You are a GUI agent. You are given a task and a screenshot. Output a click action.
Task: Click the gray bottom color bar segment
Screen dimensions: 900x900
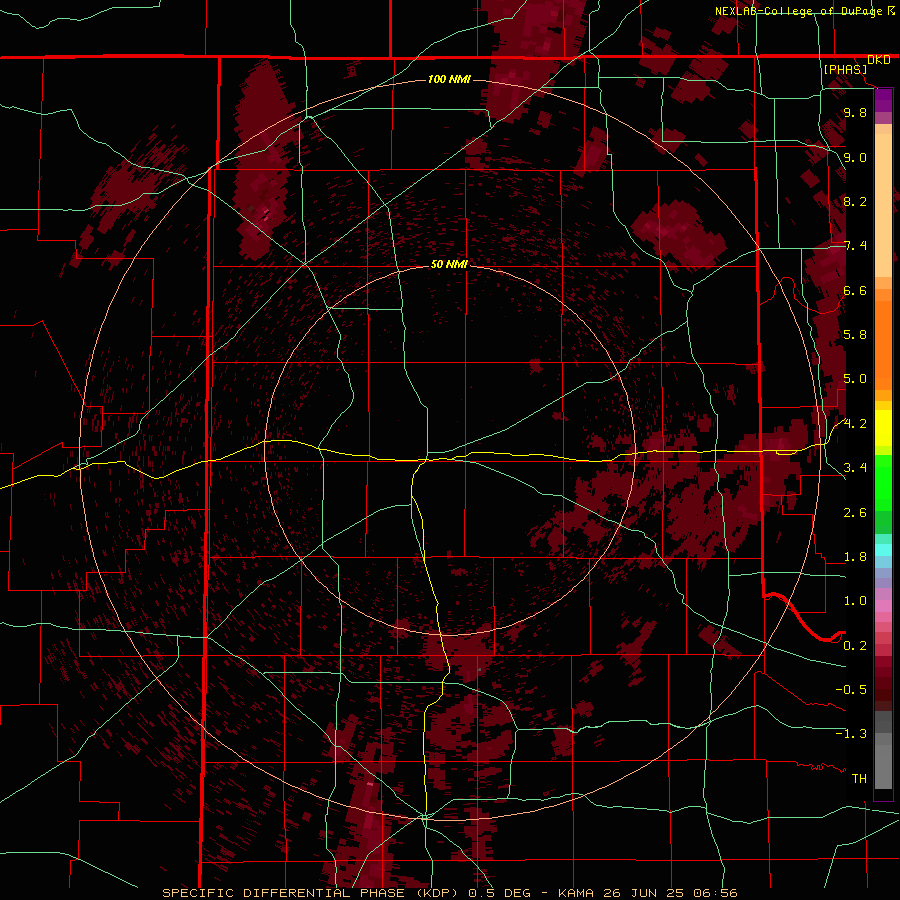click(883, 766)
